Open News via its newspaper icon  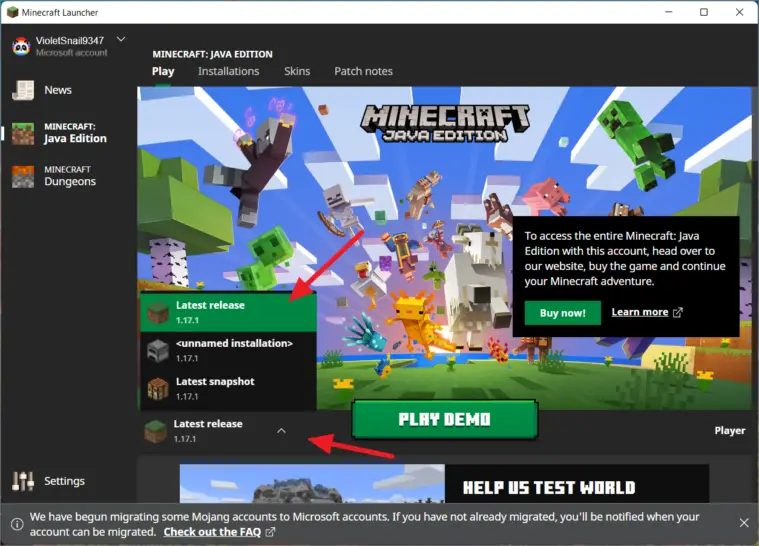click(x=23, y=90)
